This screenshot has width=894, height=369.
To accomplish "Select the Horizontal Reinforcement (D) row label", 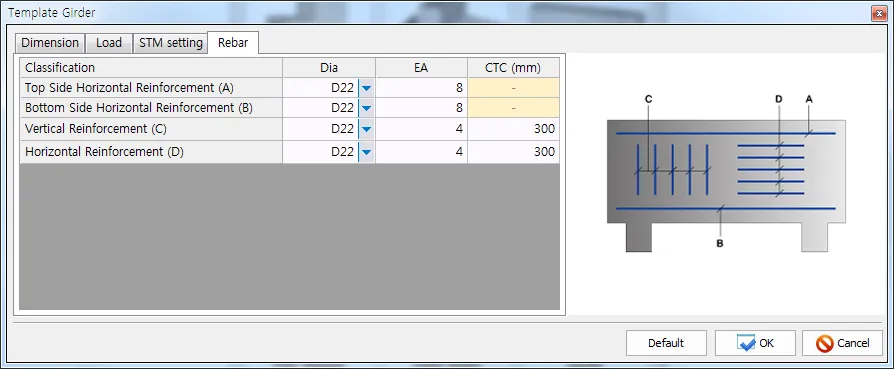I will [151, 152].
